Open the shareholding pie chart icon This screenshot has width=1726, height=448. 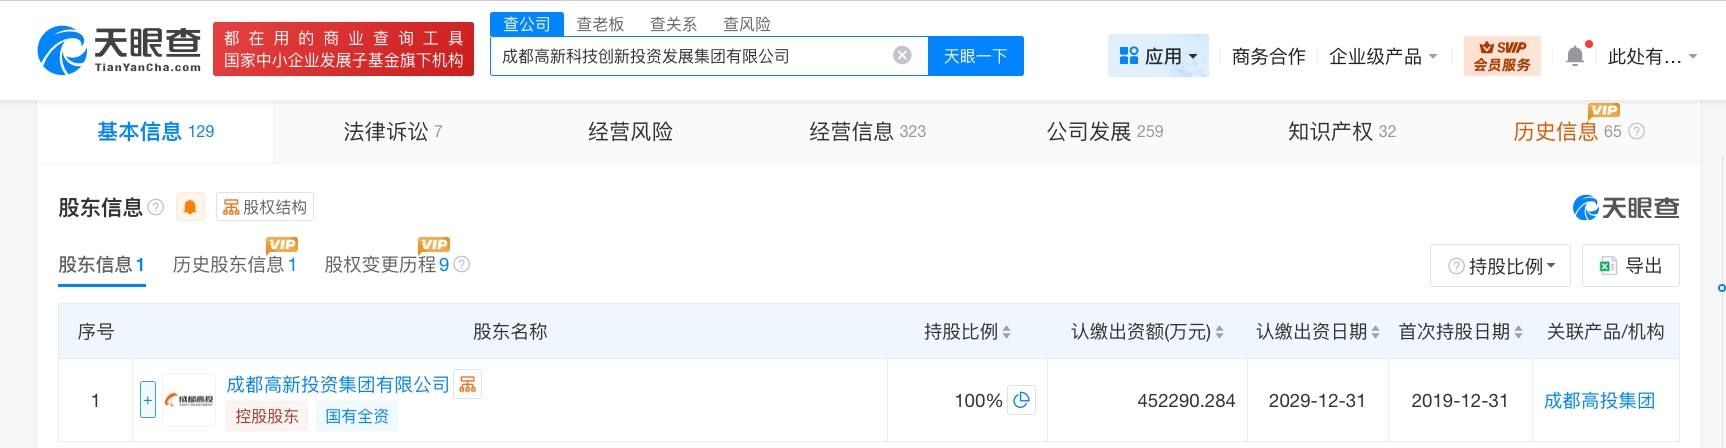pyautogui.click(x=1021, y=400)
